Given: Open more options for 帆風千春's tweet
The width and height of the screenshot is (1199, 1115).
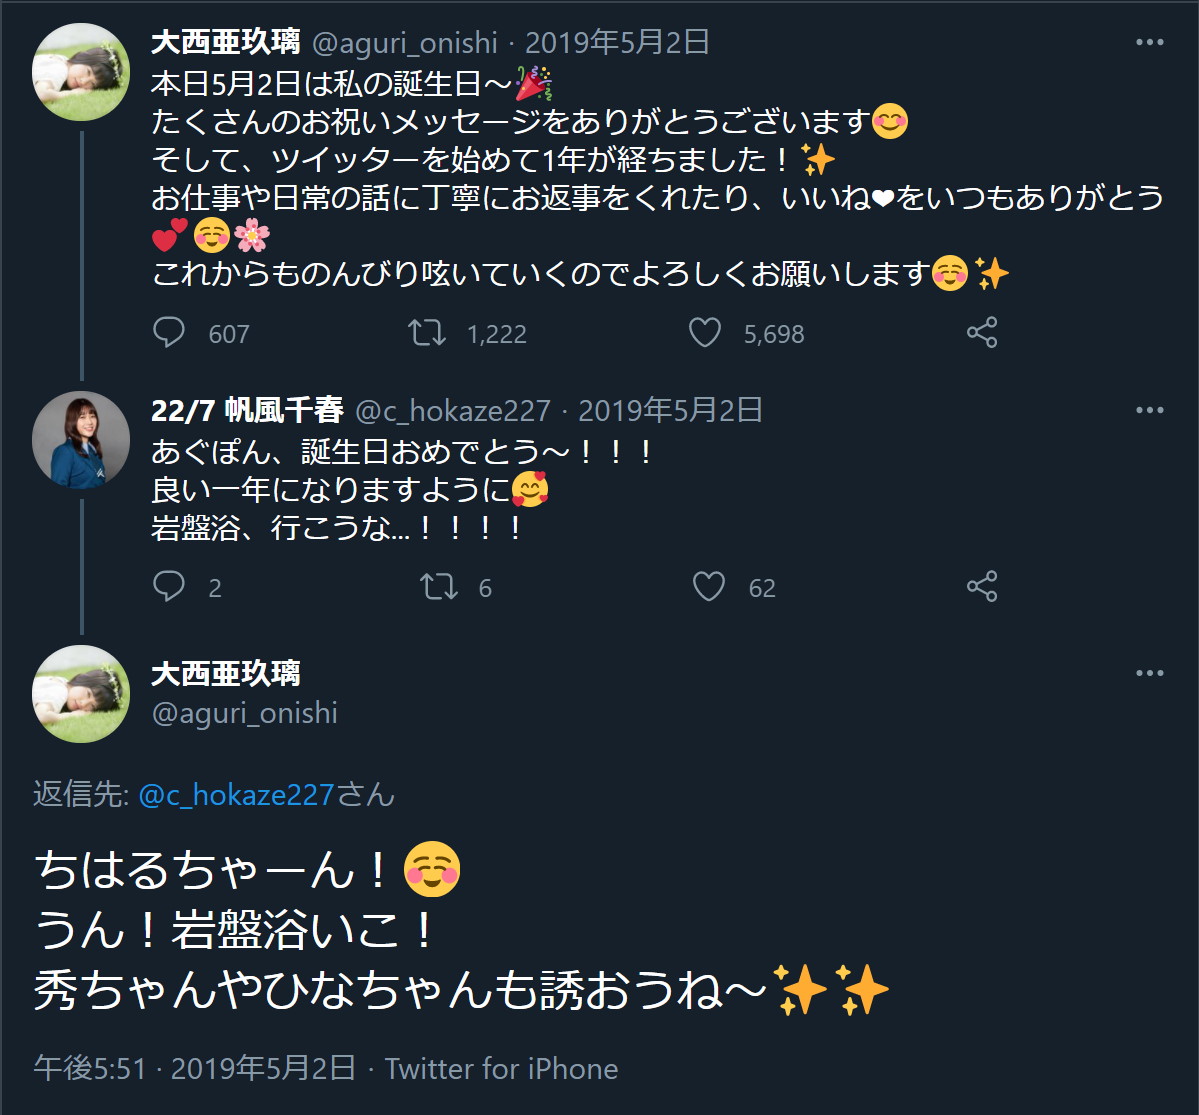Looking at the screenshot, I should coord(1149,410).
